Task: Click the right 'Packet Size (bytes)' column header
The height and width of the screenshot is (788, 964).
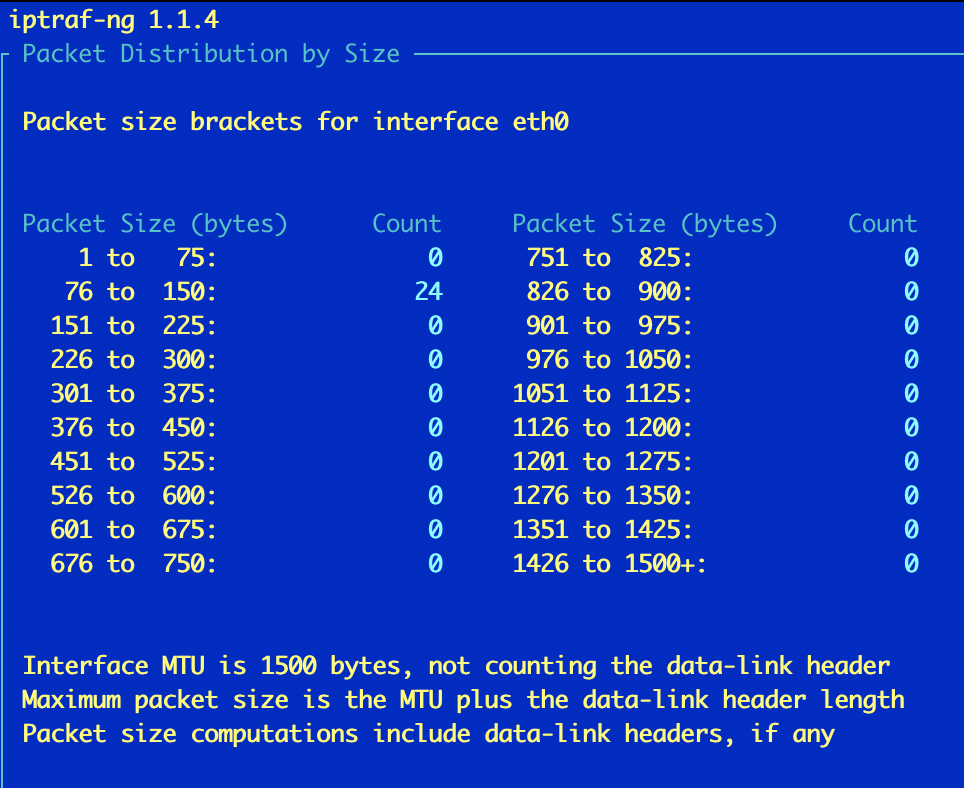Action: [x=645, y=224]
